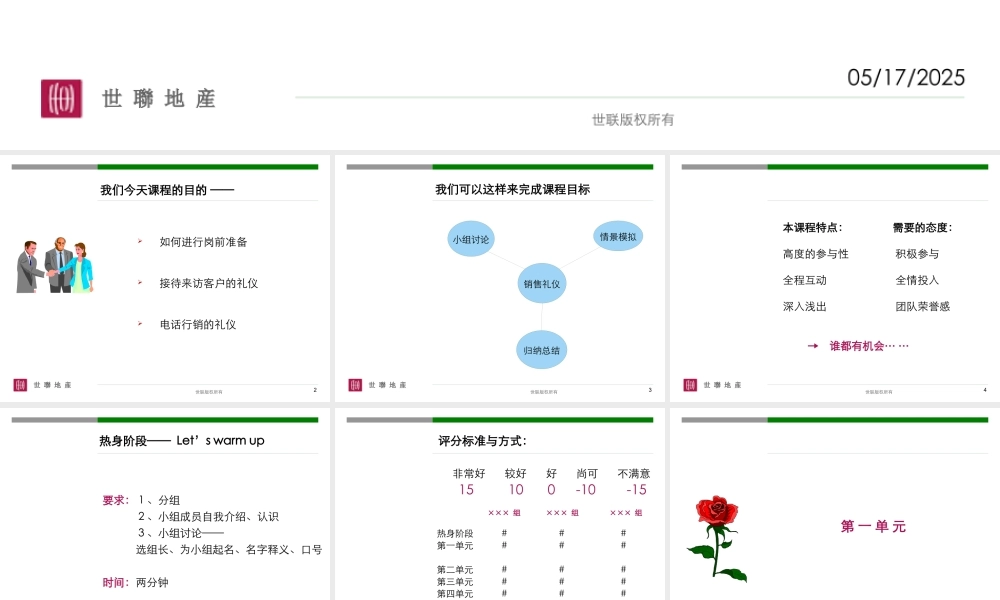Click the row label 第三单元
1000x600 pixels.
(x=455, y=582)
